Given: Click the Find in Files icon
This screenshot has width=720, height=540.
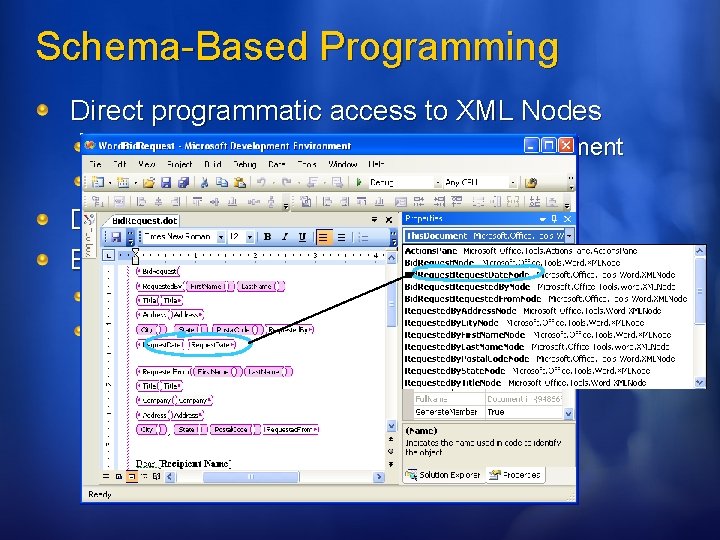Looking at the screenshot, I should click(x=531, y=183).
